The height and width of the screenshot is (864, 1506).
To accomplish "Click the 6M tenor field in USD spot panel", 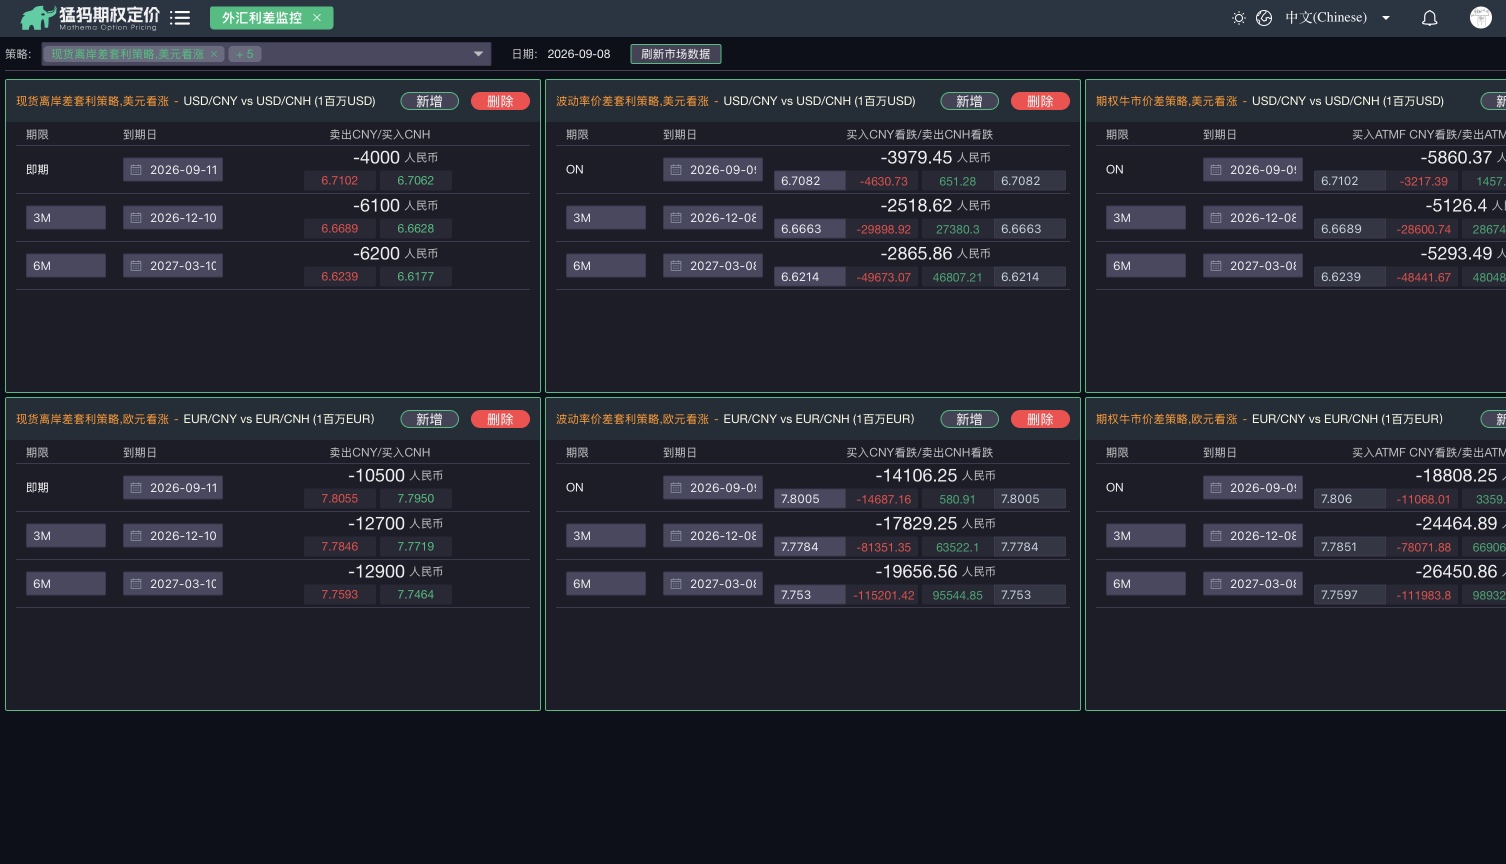I will [x=66, y=266].
